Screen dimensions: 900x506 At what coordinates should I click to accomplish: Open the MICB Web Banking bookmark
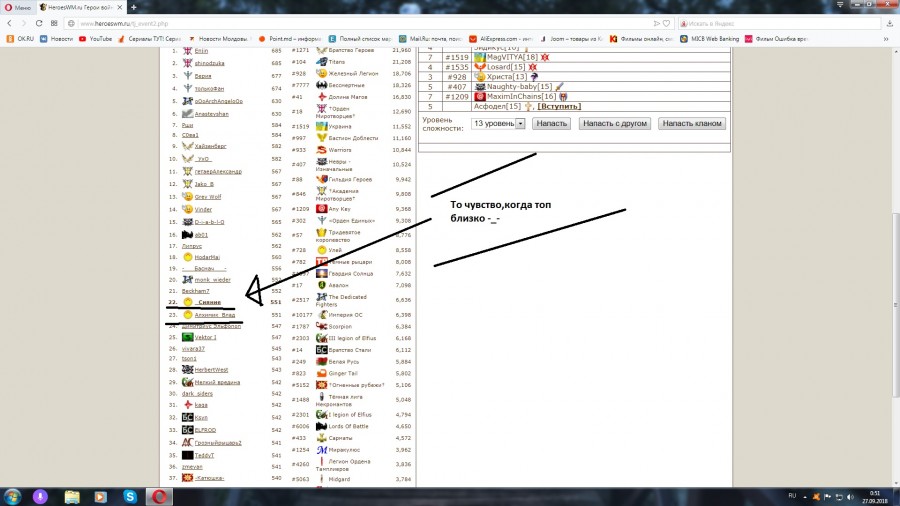709,39
